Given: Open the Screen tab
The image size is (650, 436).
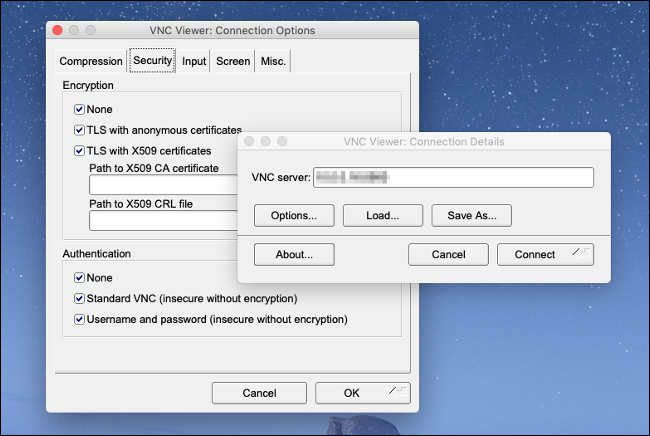Looking at the screenshot, I should click(x=233, y=61).
